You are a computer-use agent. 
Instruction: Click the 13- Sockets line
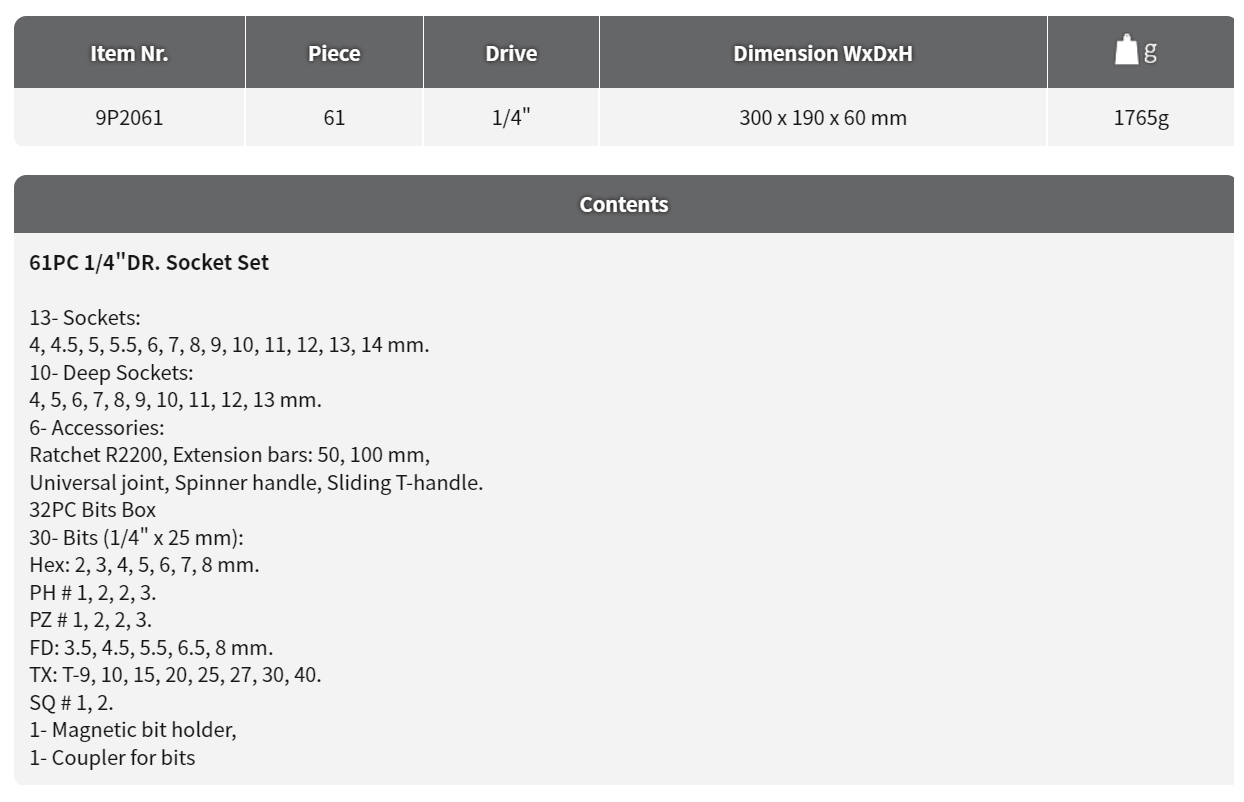(85, 318)
